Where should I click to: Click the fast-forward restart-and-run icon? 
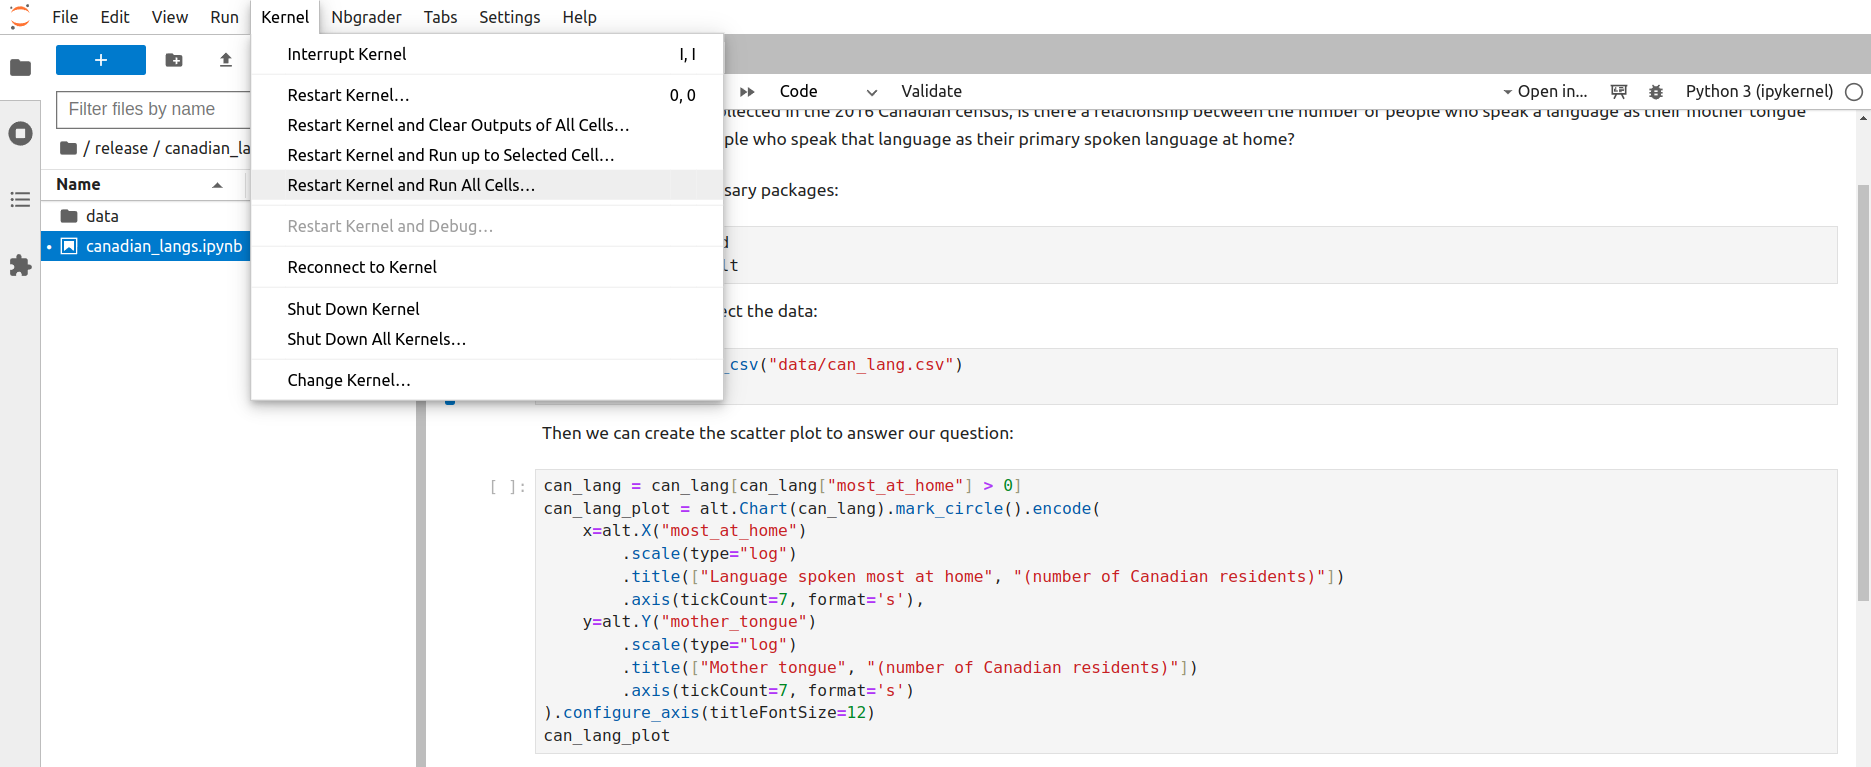click(x=747, y=91)
